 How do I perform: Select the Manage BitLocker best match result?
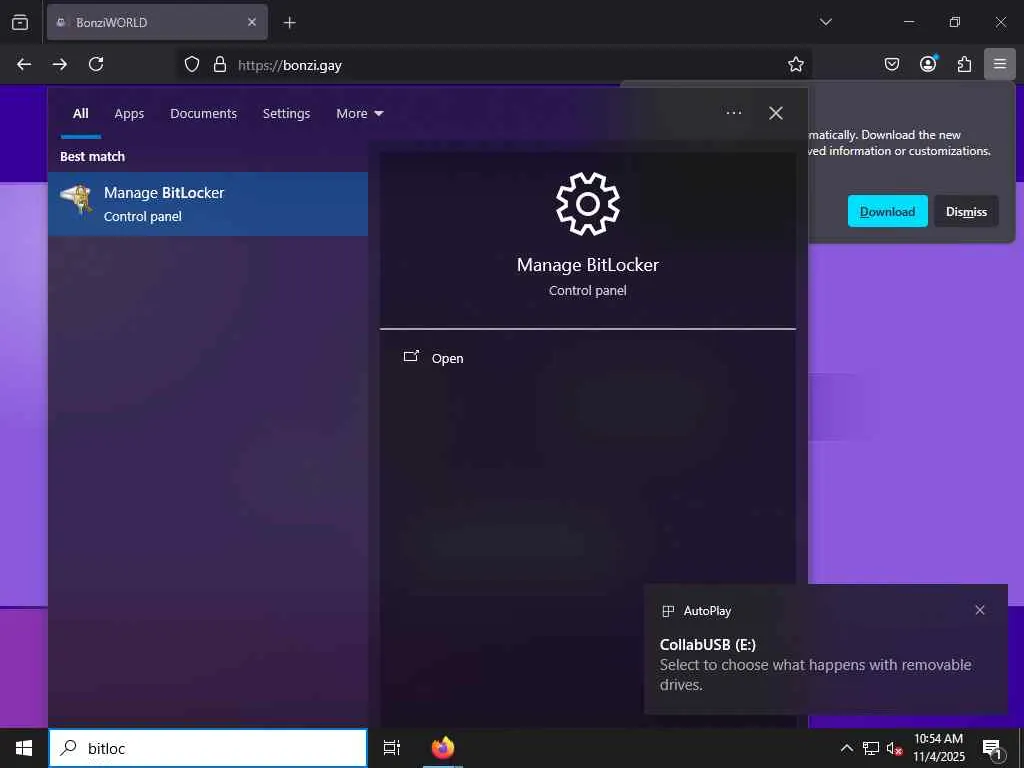tap(208, 204)
